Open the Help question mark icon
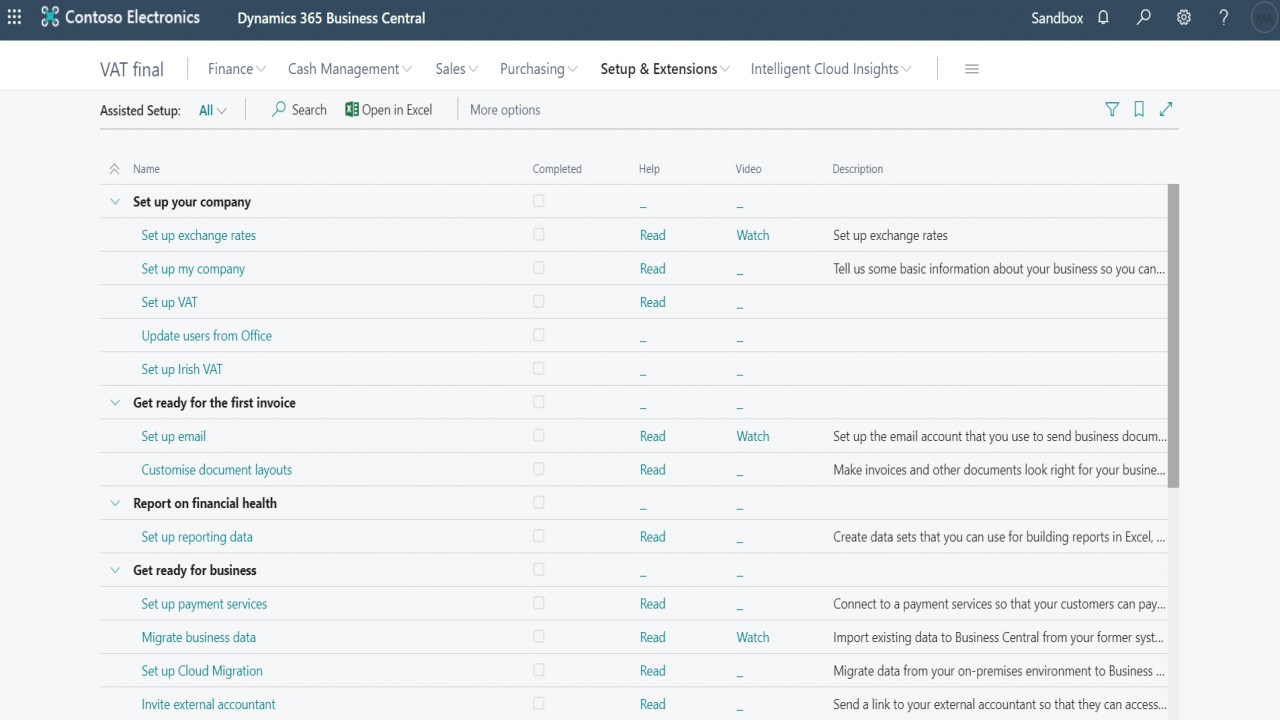The height and width of the screenshot is (720, 1280). coord(1224,18)
